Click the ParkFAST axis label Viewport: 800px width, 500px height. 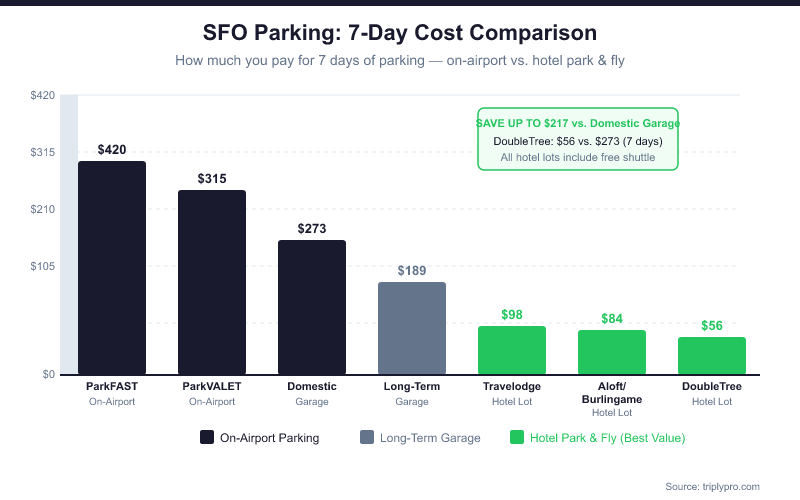pos(112,386)
